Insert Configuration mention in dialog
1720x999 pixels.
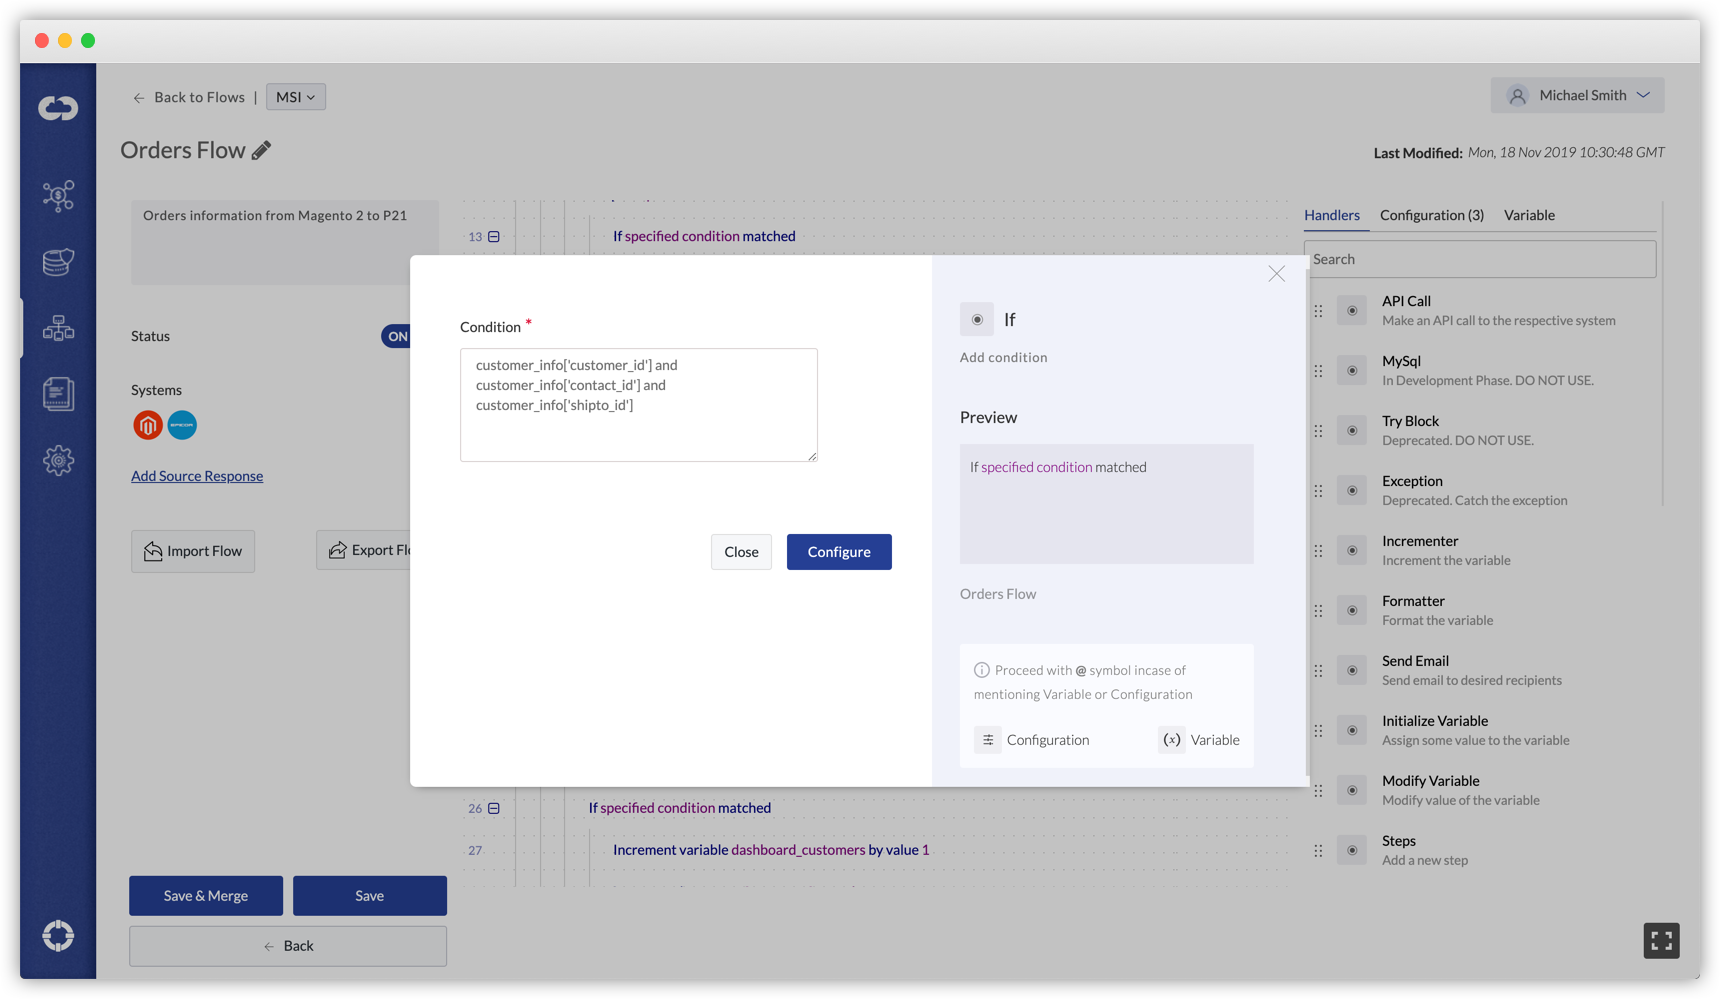pyautogui.click(x=1032, y=740)
